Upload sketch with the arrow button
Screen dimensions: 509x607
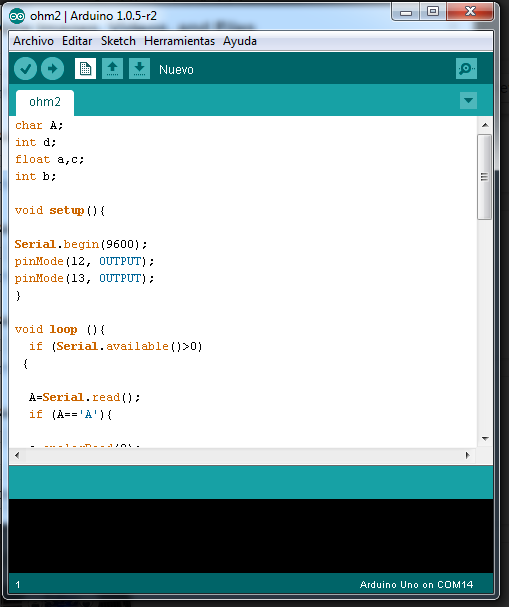[53, 69]
